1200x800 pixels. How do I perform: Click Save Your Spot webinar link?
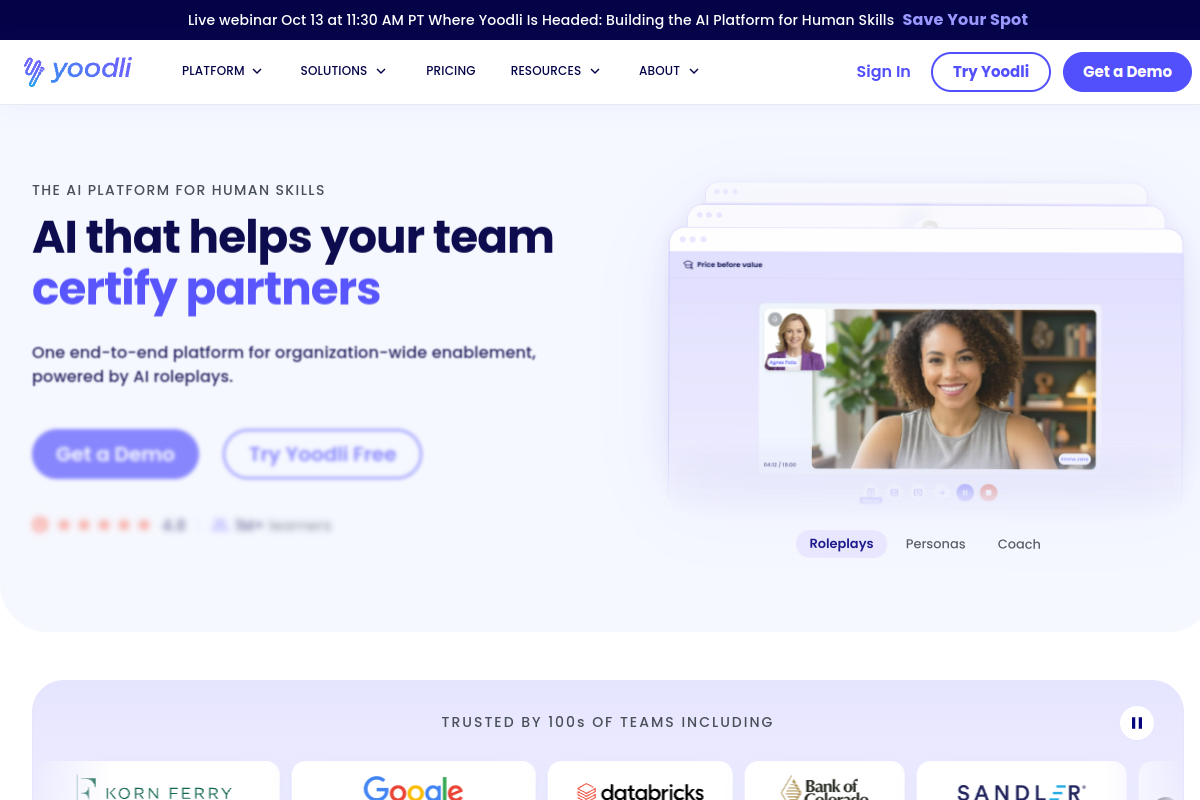(965, 20)
